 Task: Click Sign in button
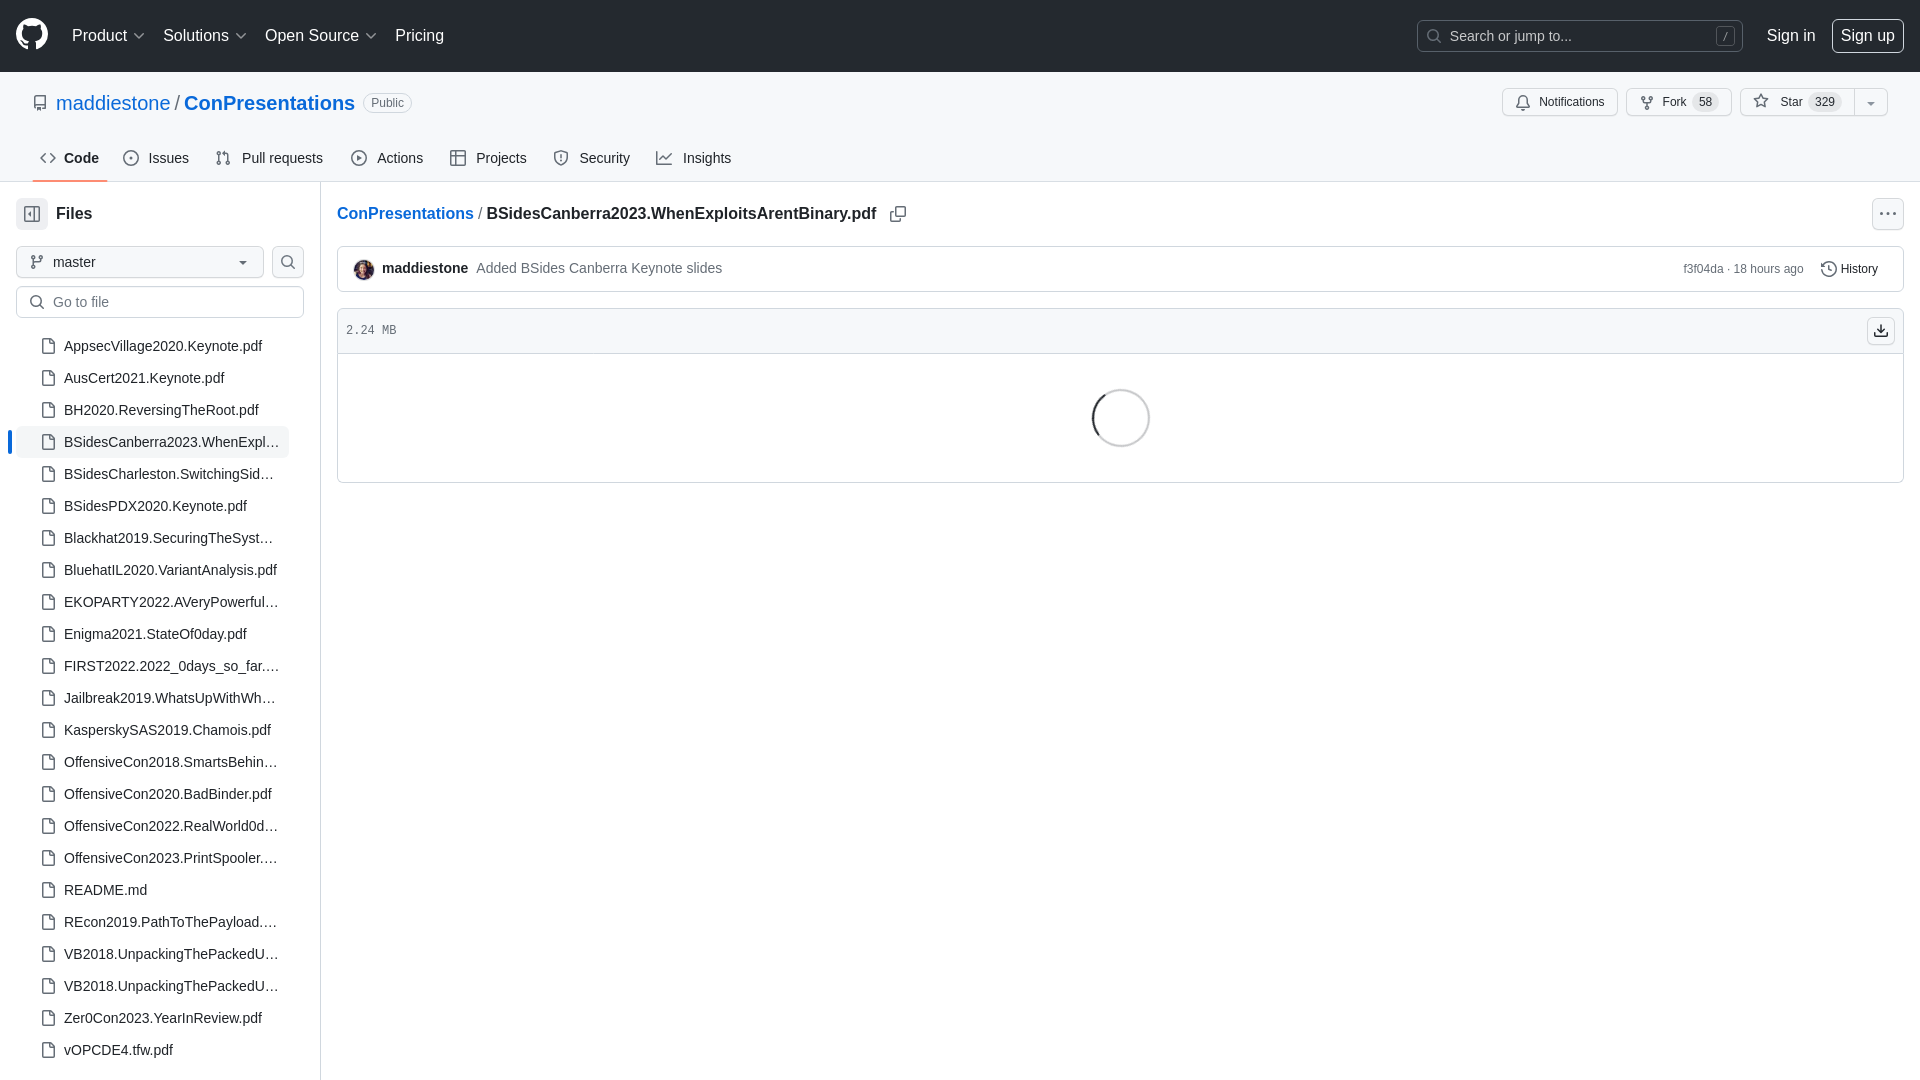coord(1791,36)
